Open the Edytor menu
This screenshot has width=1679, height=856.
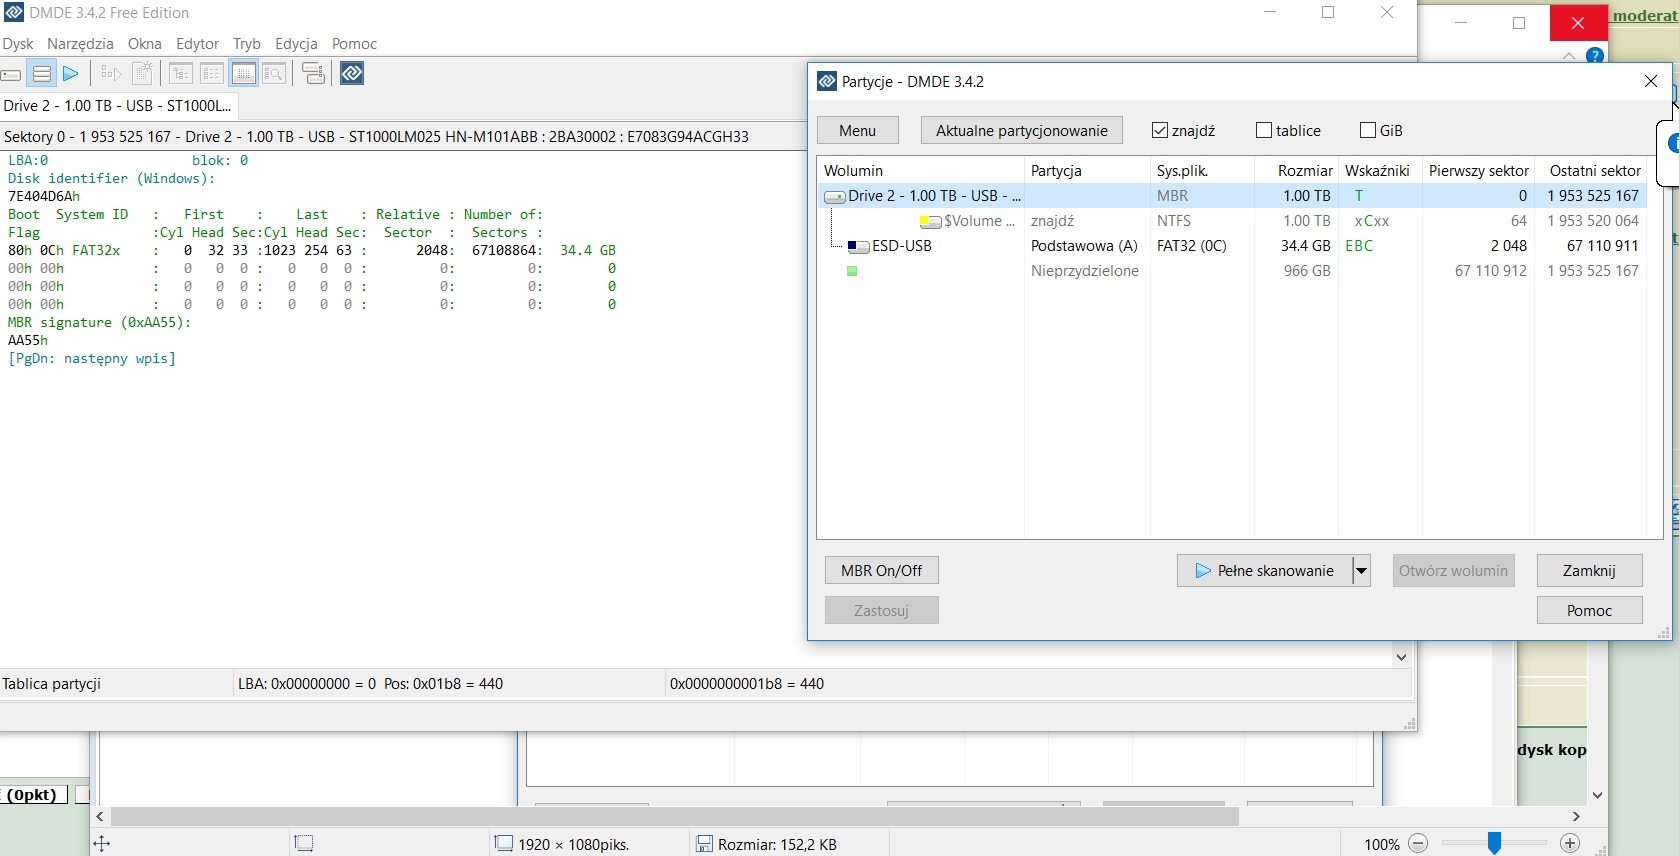(x=197, y=44)
